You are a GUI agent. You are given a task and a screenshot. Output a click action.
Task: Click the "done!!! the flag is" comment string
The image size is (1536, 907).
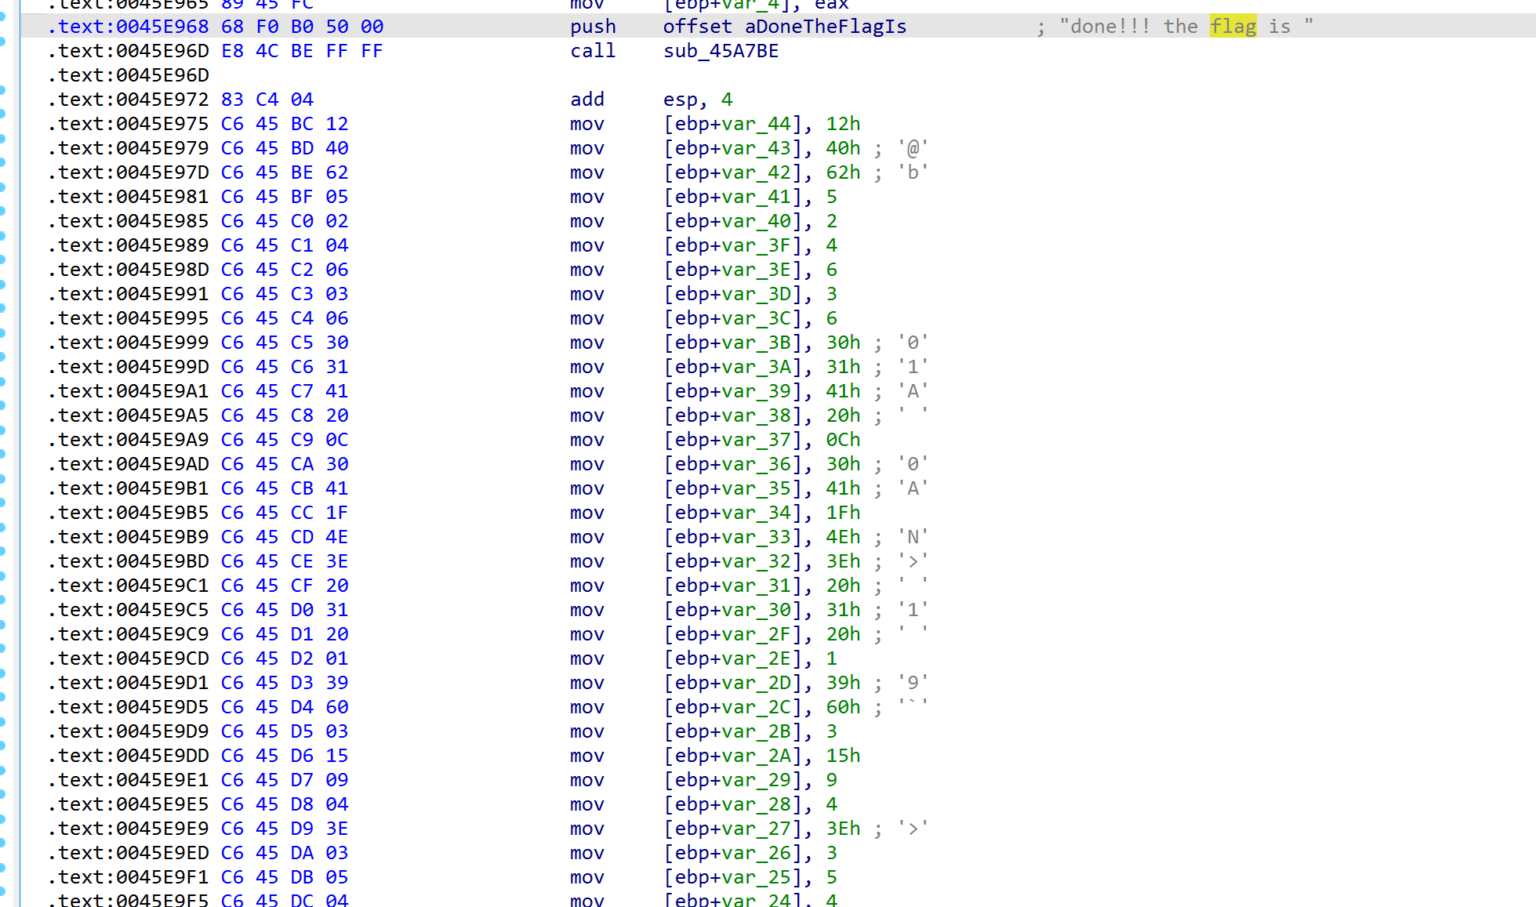coord(1186,27)
